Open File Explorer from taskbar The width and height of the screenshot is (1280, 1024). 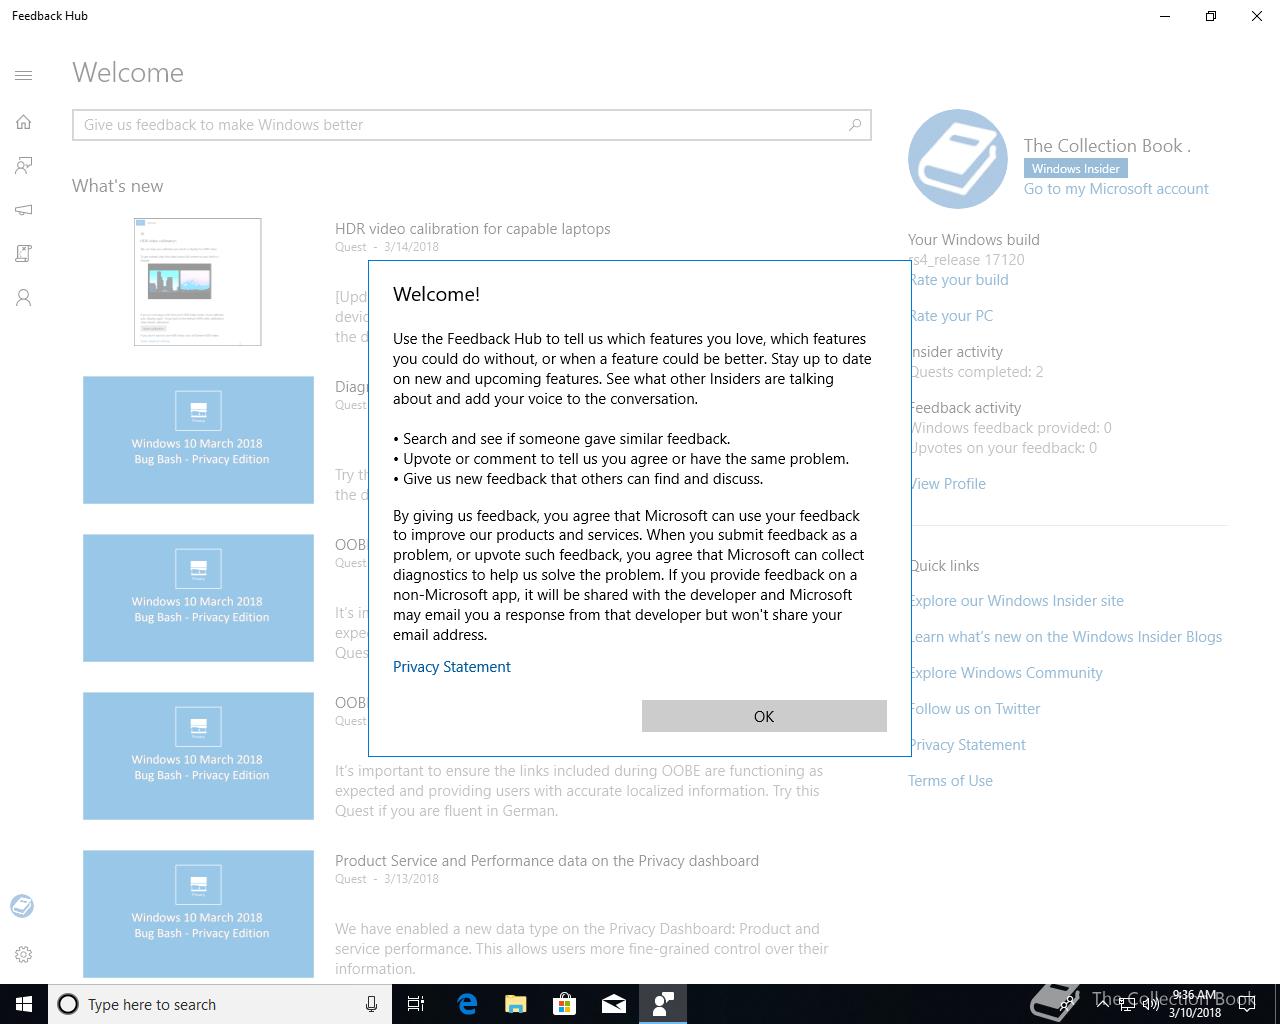(x=516, y=1004)
